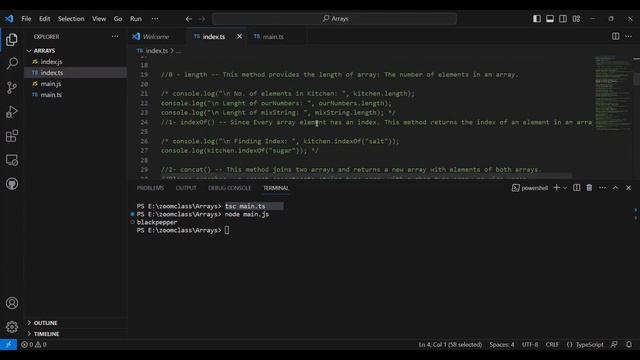The height and width of the screenshot is (360, 640).
Task: Toggle bottom panel layout icon
Action: [x=550, y=19]
